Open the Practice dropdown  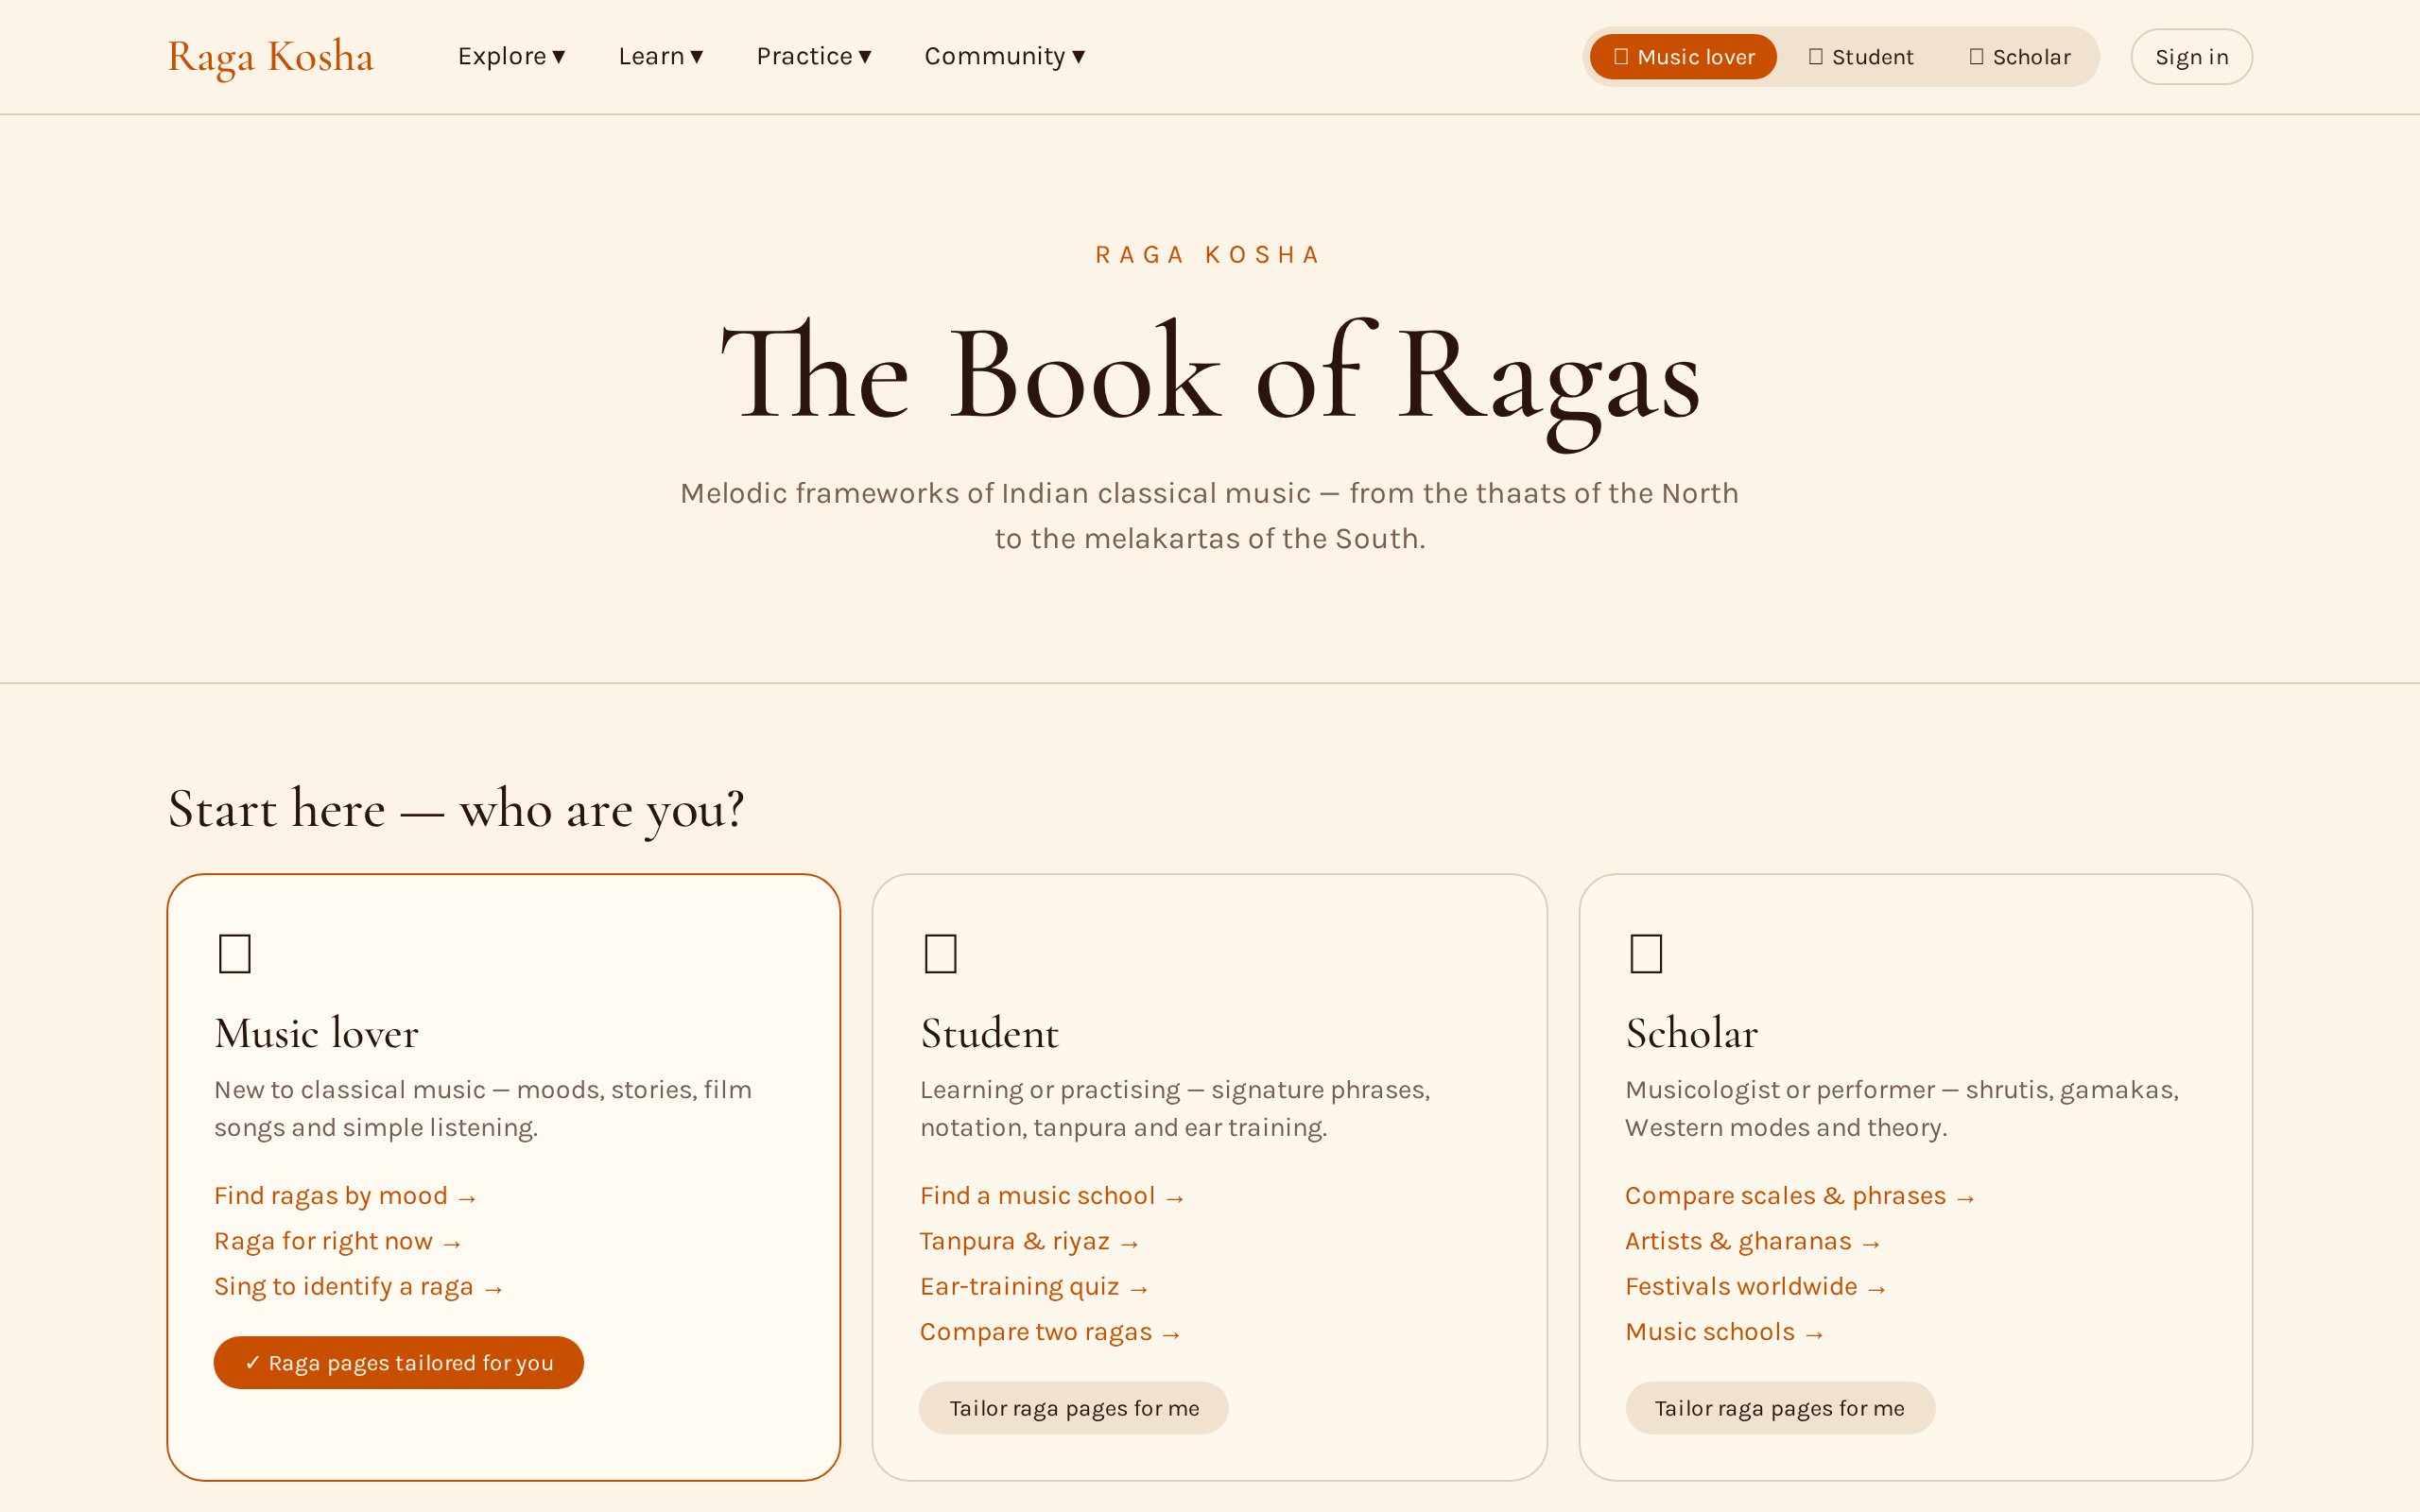click(814, 56)
